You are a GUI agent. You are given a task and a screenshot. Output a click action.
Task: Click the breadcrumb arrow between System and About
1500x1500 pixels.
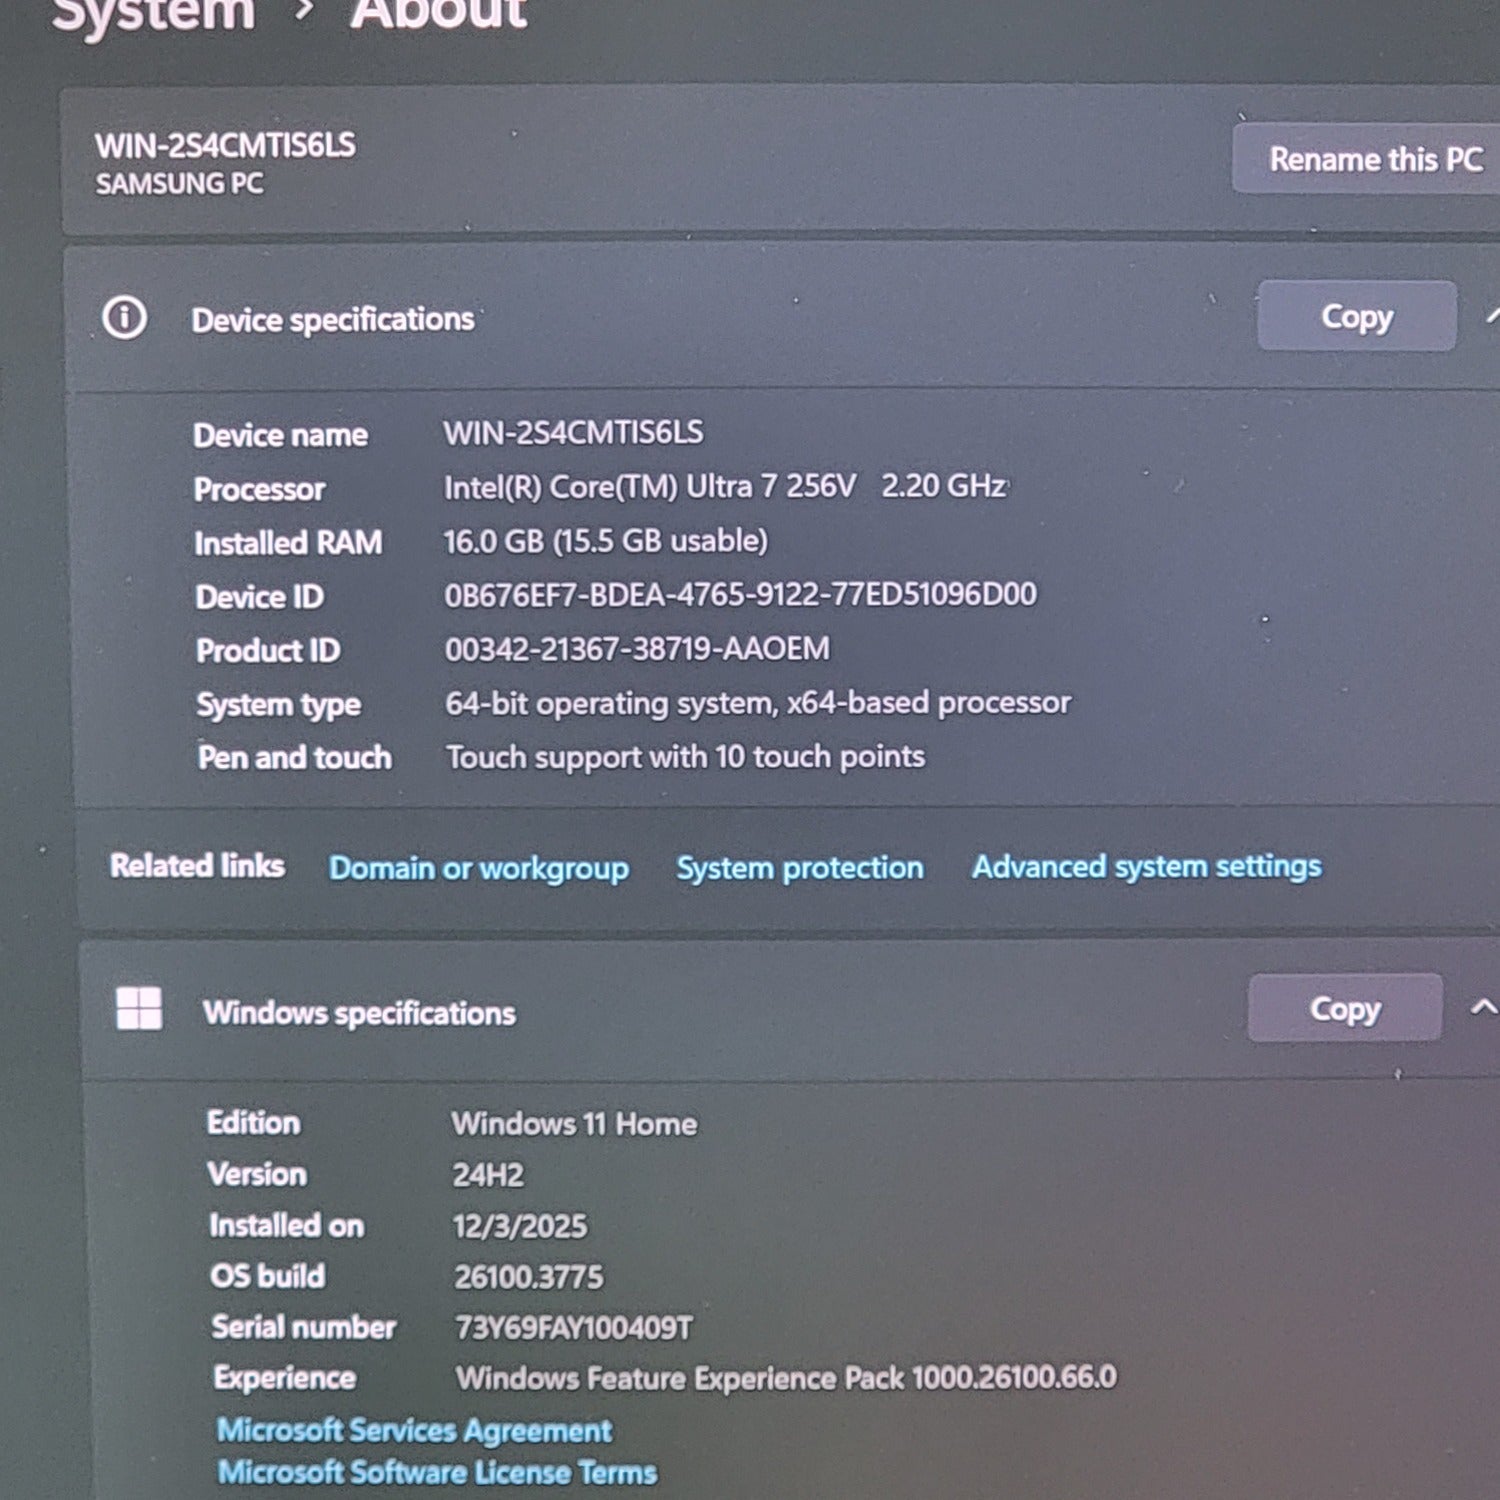coord(304,10)
